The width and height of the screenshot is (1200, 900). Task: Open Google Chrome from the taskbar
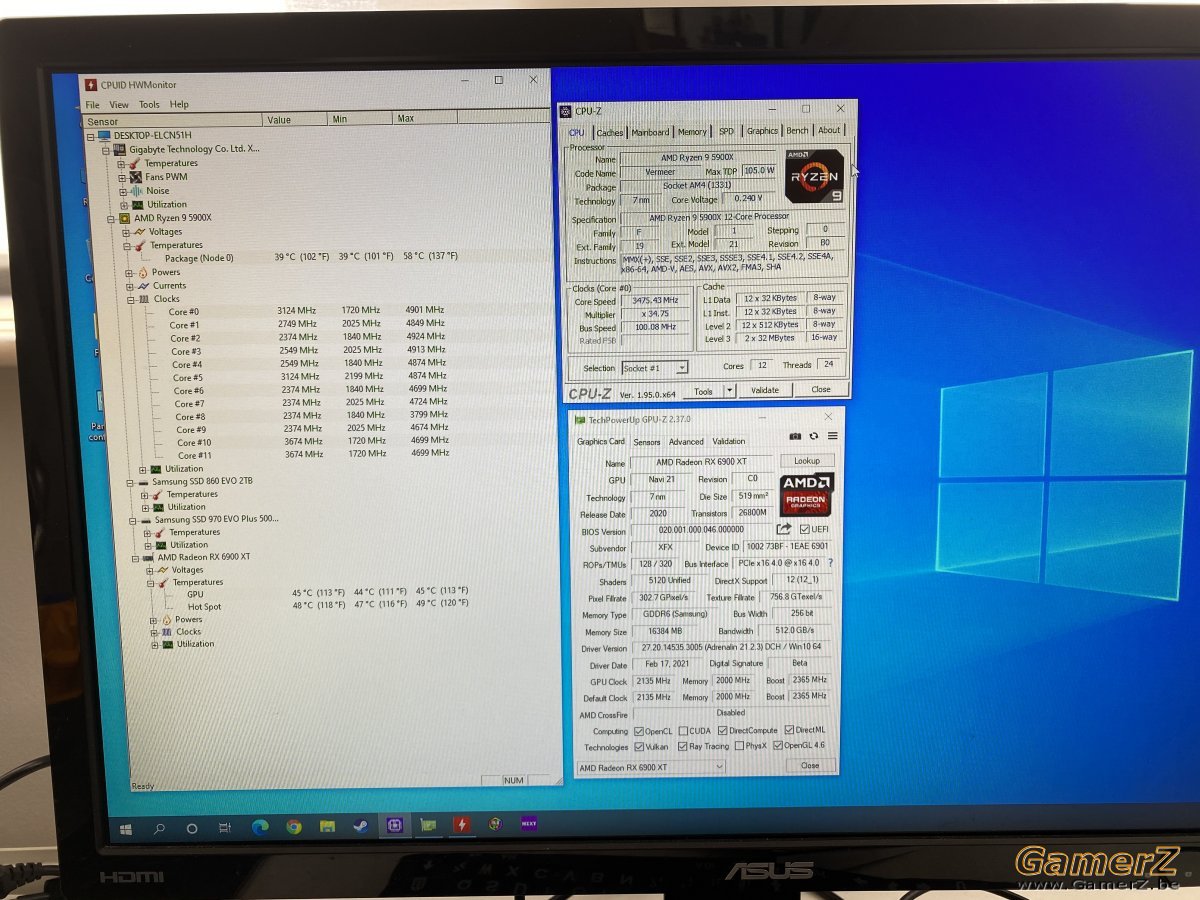(294, 827)
